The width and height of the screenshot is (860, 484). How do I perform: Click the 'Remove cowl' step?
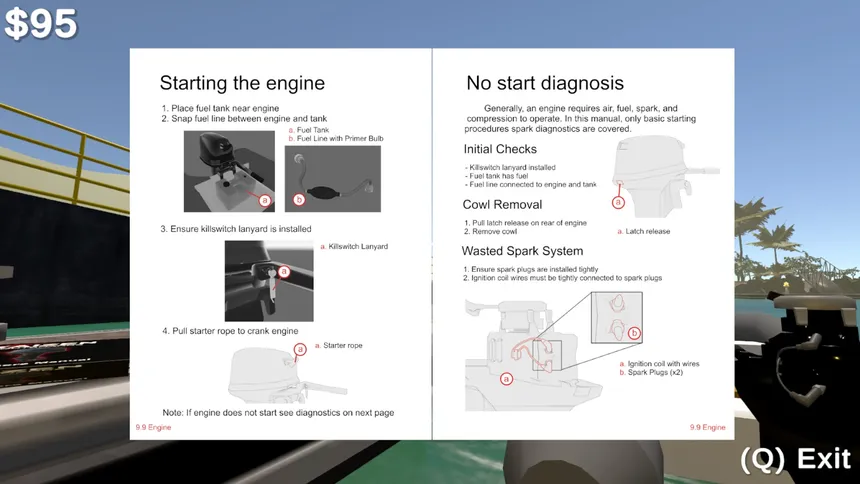(x=490, y=232)
